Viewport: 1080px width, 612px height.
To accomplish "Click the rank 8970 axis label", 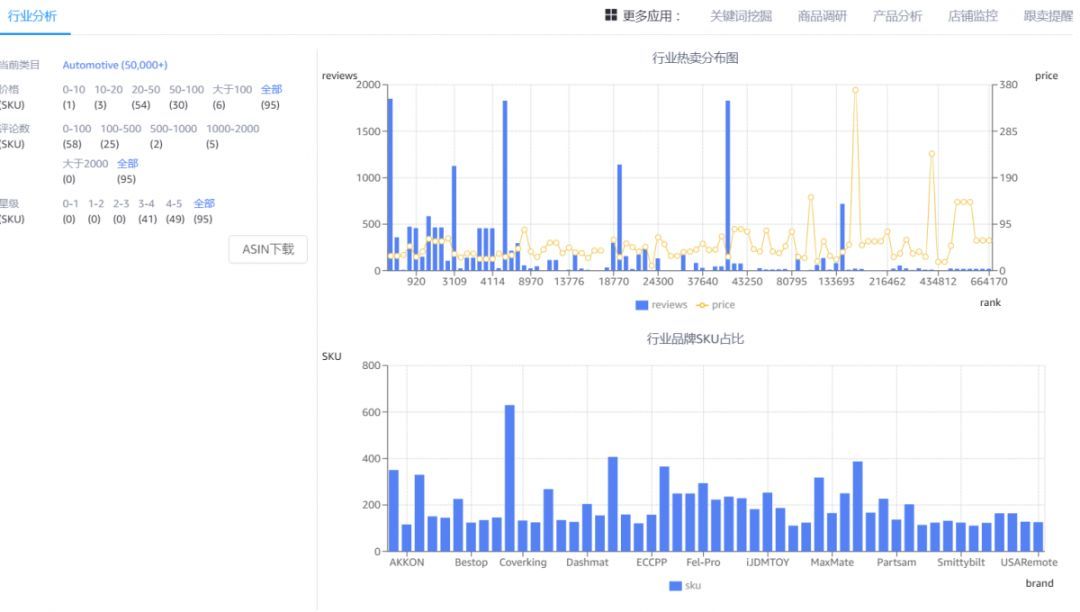I will click(530, 282).
